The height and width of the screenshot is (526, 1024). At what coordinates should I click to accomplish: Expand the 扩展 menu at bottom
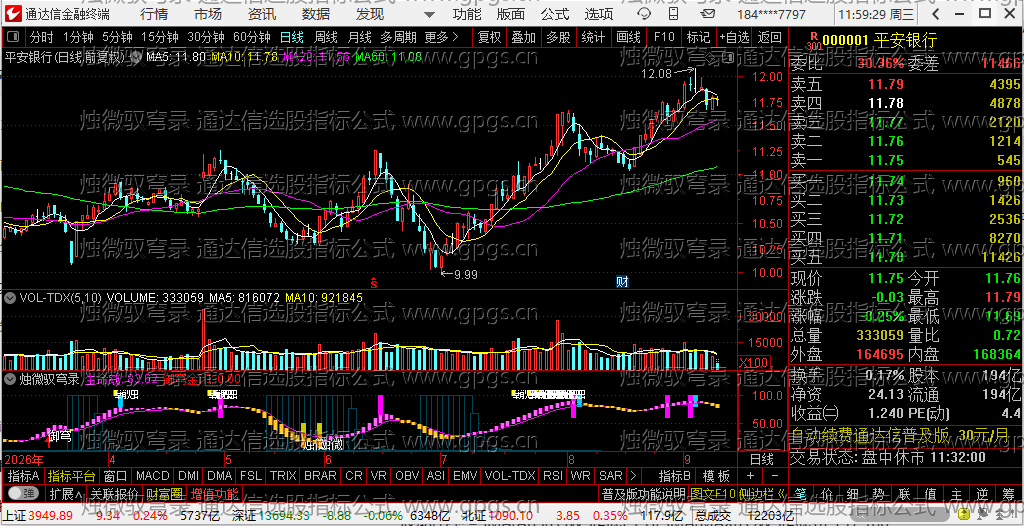tap(66, 493)
